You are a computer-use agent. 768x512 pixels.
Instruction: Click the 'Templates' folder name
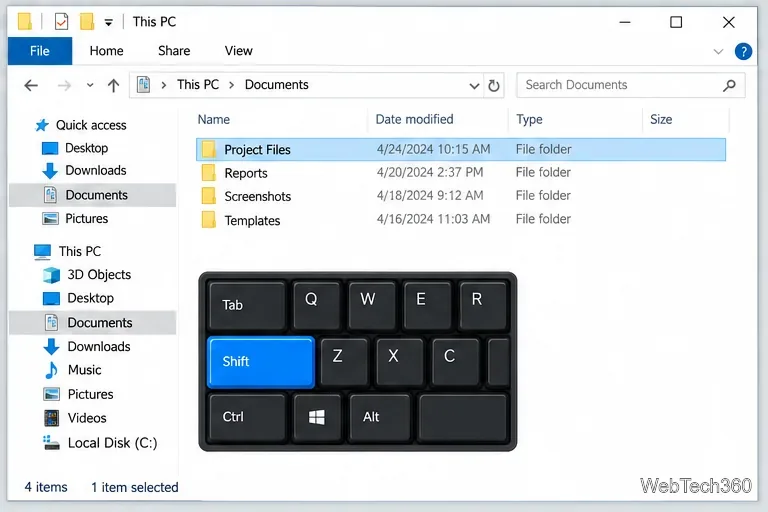point(252,220)
